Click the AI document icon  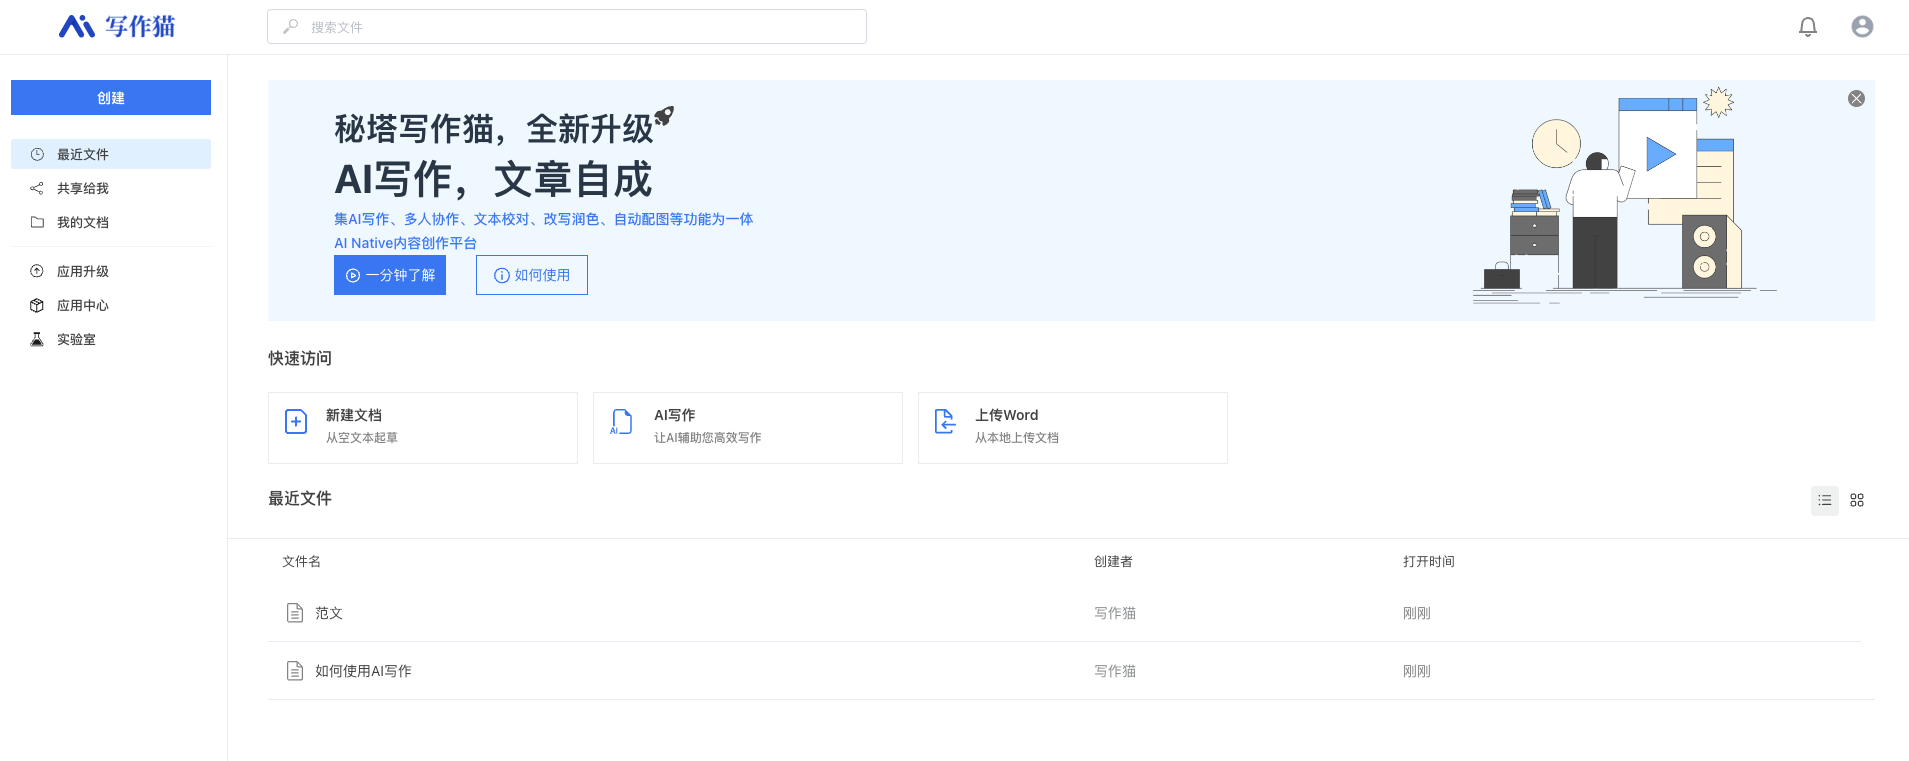621,422
